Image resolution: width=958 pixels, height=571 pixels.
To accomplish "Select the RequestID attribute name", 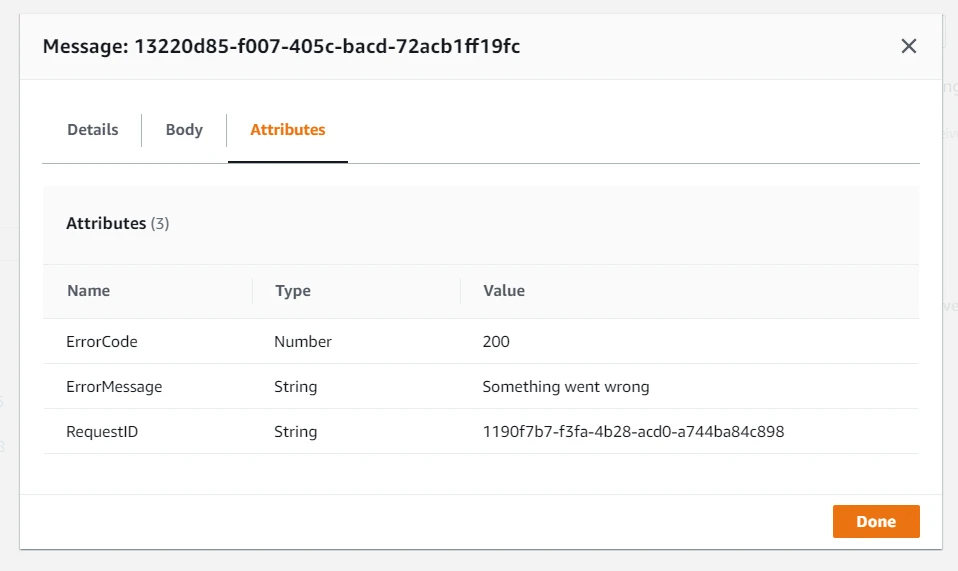I will [101, 432].
